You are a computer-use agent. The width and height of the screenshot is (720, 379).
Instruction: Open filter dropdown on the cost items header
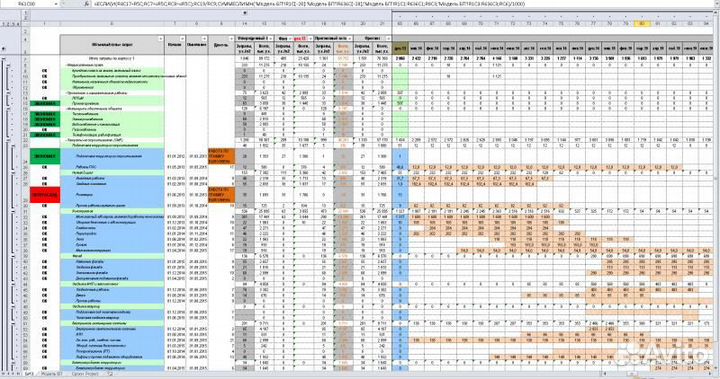pos(161,39)
